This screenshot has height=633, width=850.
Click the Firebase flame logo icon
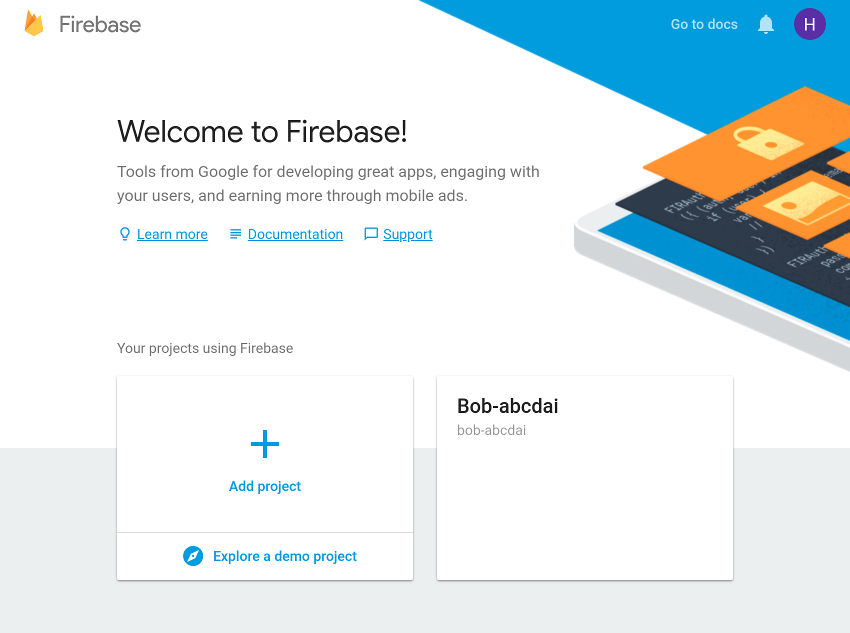click(x=34, y=24)
